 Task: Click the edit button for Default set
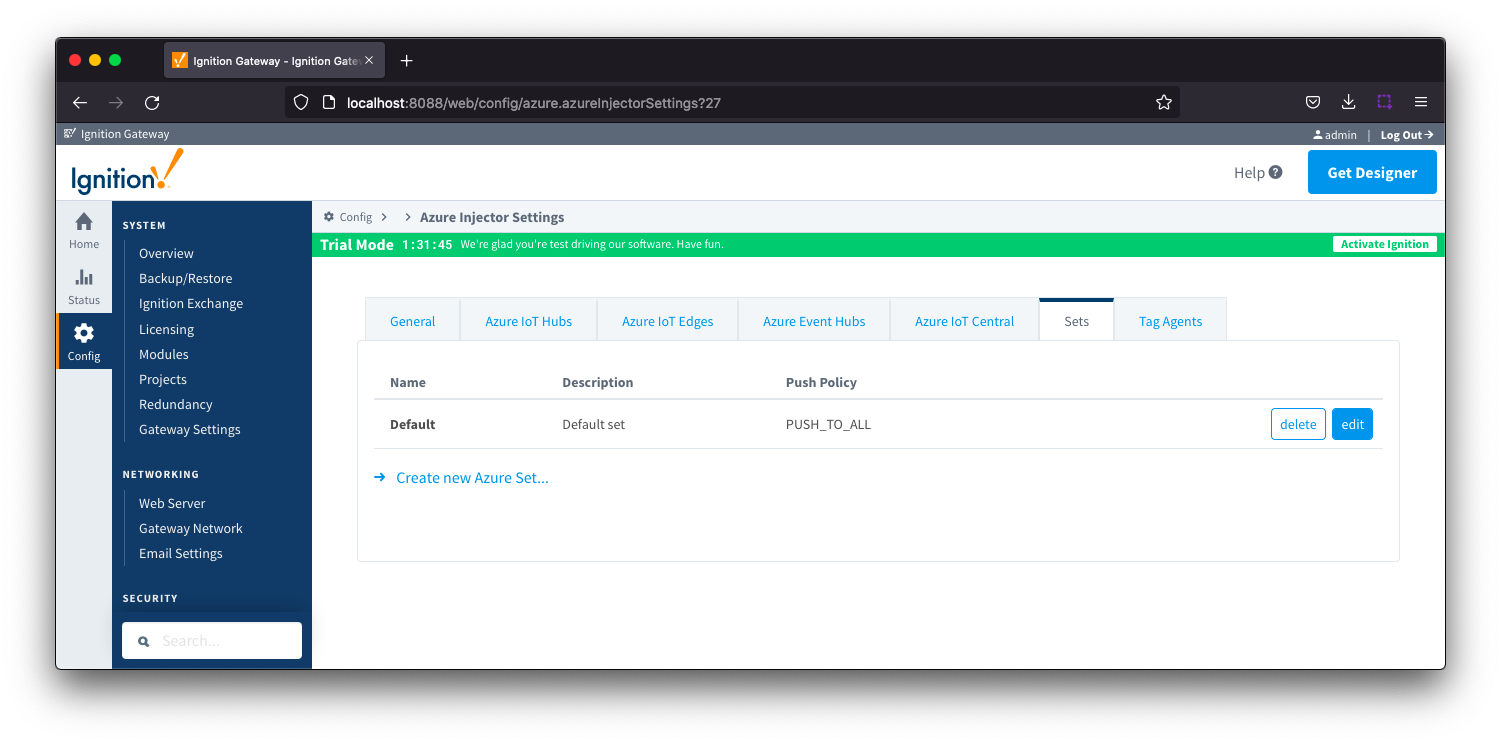[x=1352, y=424]
